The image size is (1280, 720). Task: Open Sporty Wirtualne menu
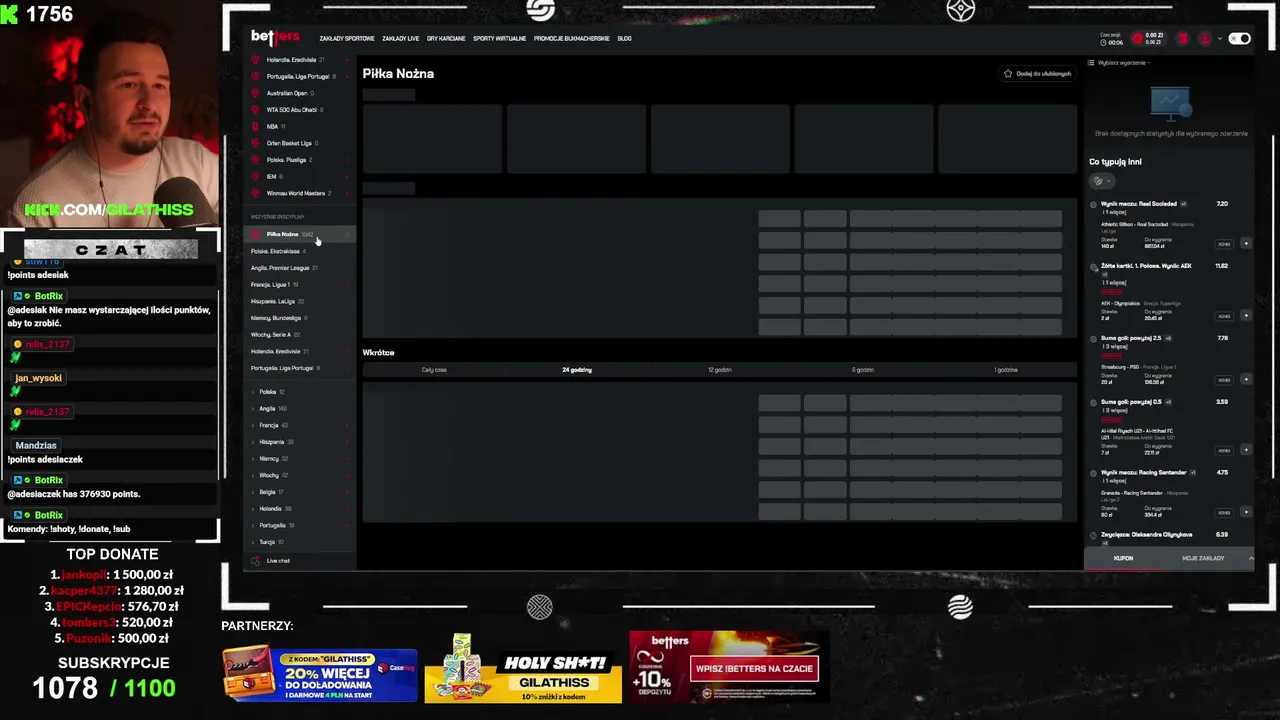(499, 39)
